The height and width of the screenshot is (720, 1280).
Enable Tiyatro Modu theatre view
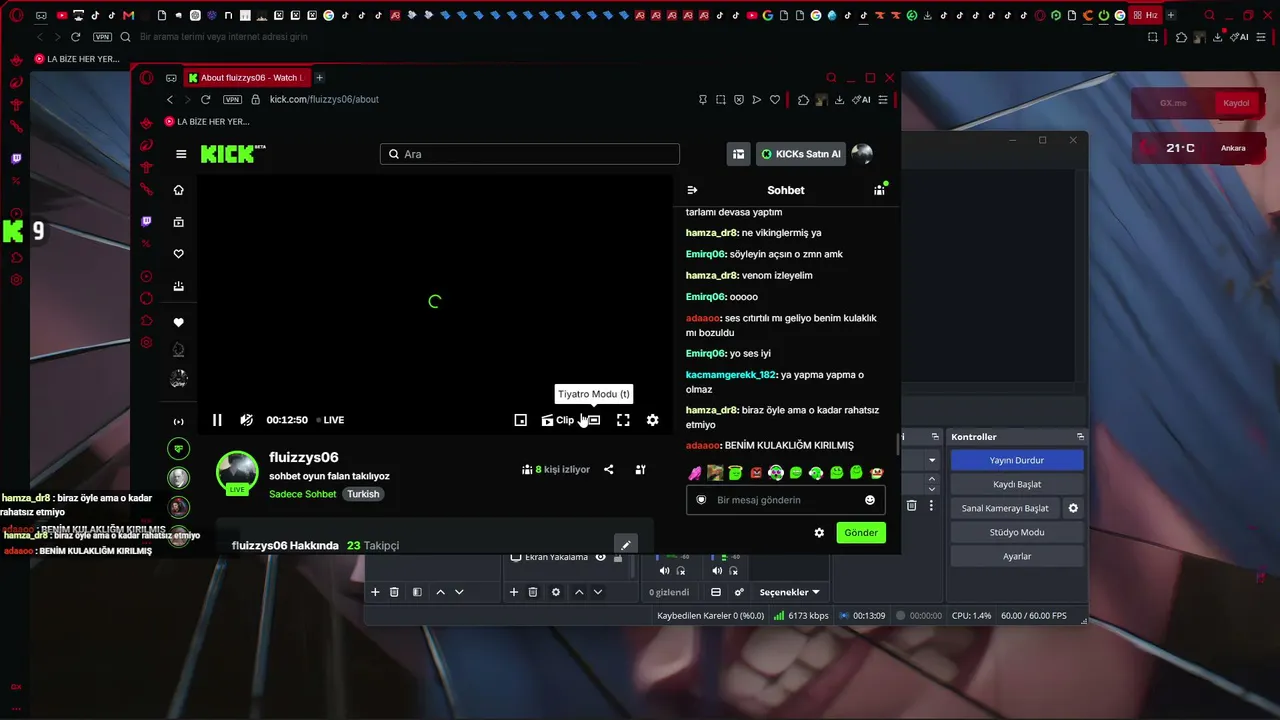(x=593, y=420)
